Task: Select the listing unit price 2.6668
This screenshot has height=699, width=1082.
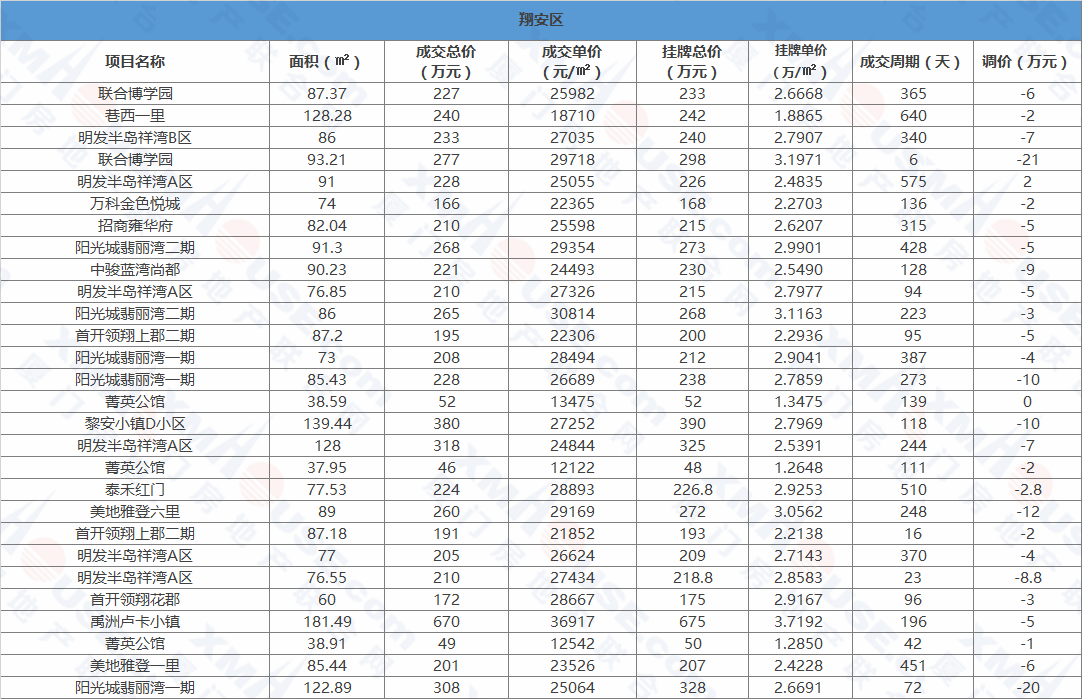Action: (x=798, y=93)
